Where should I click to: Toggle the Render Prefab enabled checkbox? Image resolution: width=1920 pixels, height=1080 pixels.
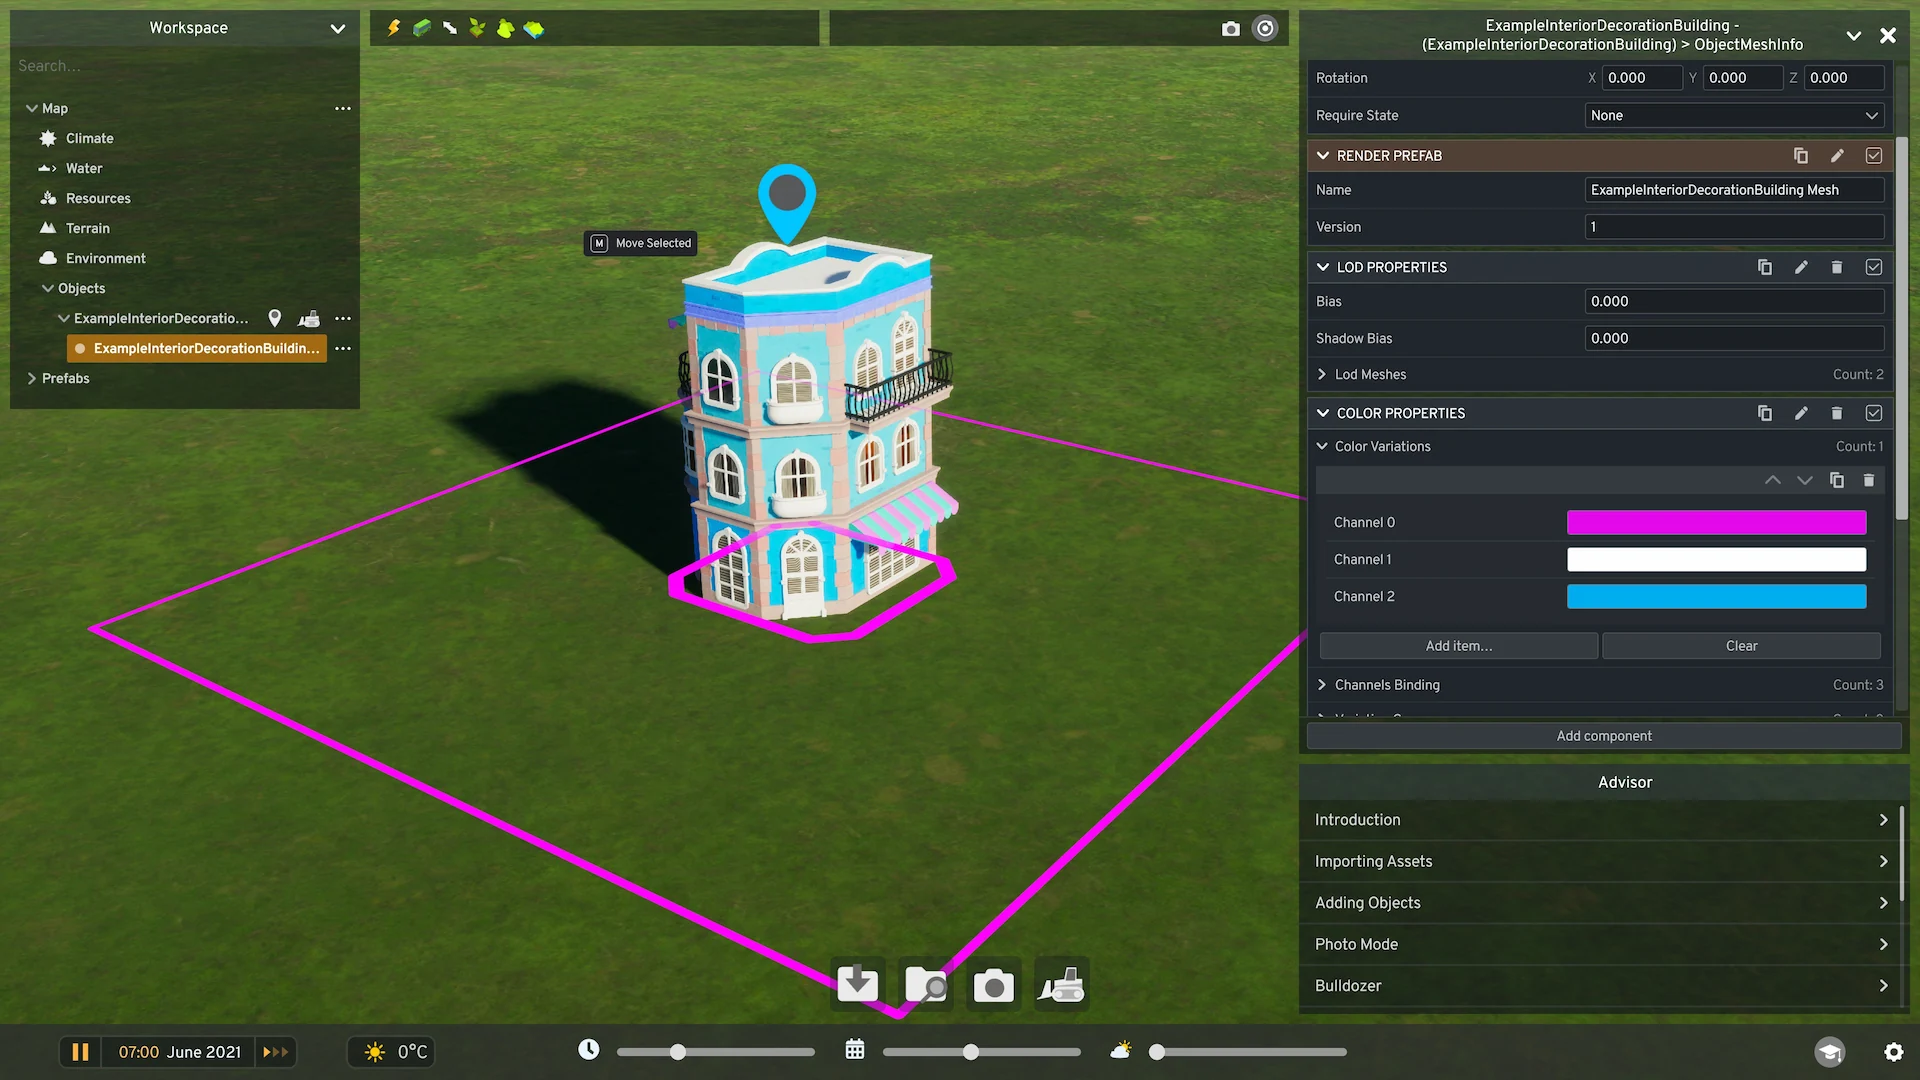[x=1874, y=156]
